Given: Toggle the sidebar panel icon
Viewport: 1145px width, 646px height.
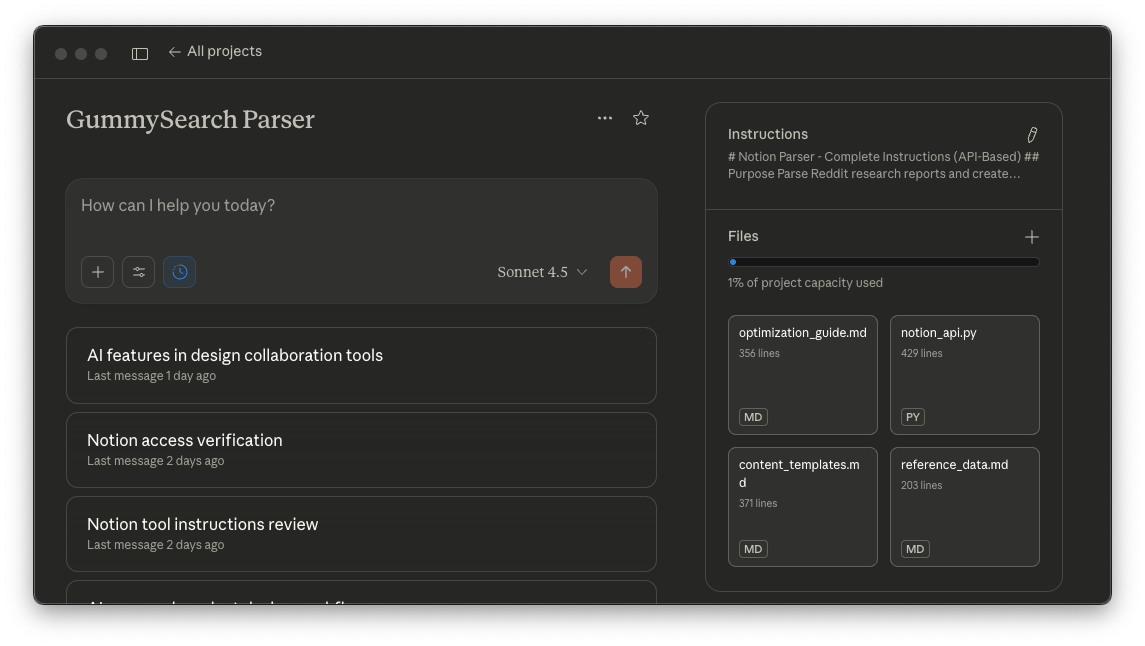Looking at the screenshot, I should point(139,53).
